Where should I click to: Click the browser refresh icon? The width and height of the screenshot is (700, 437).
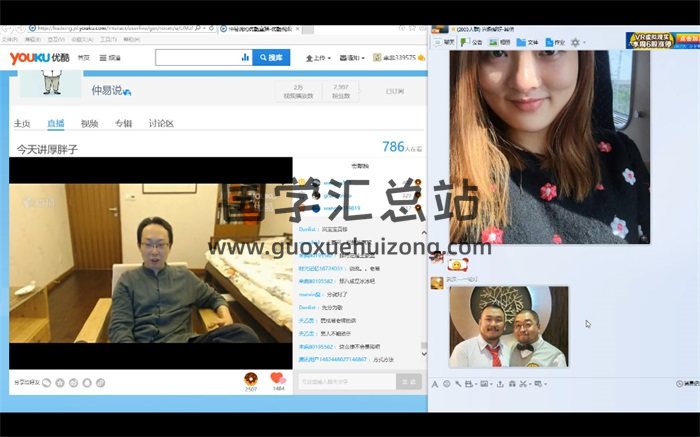211,28
